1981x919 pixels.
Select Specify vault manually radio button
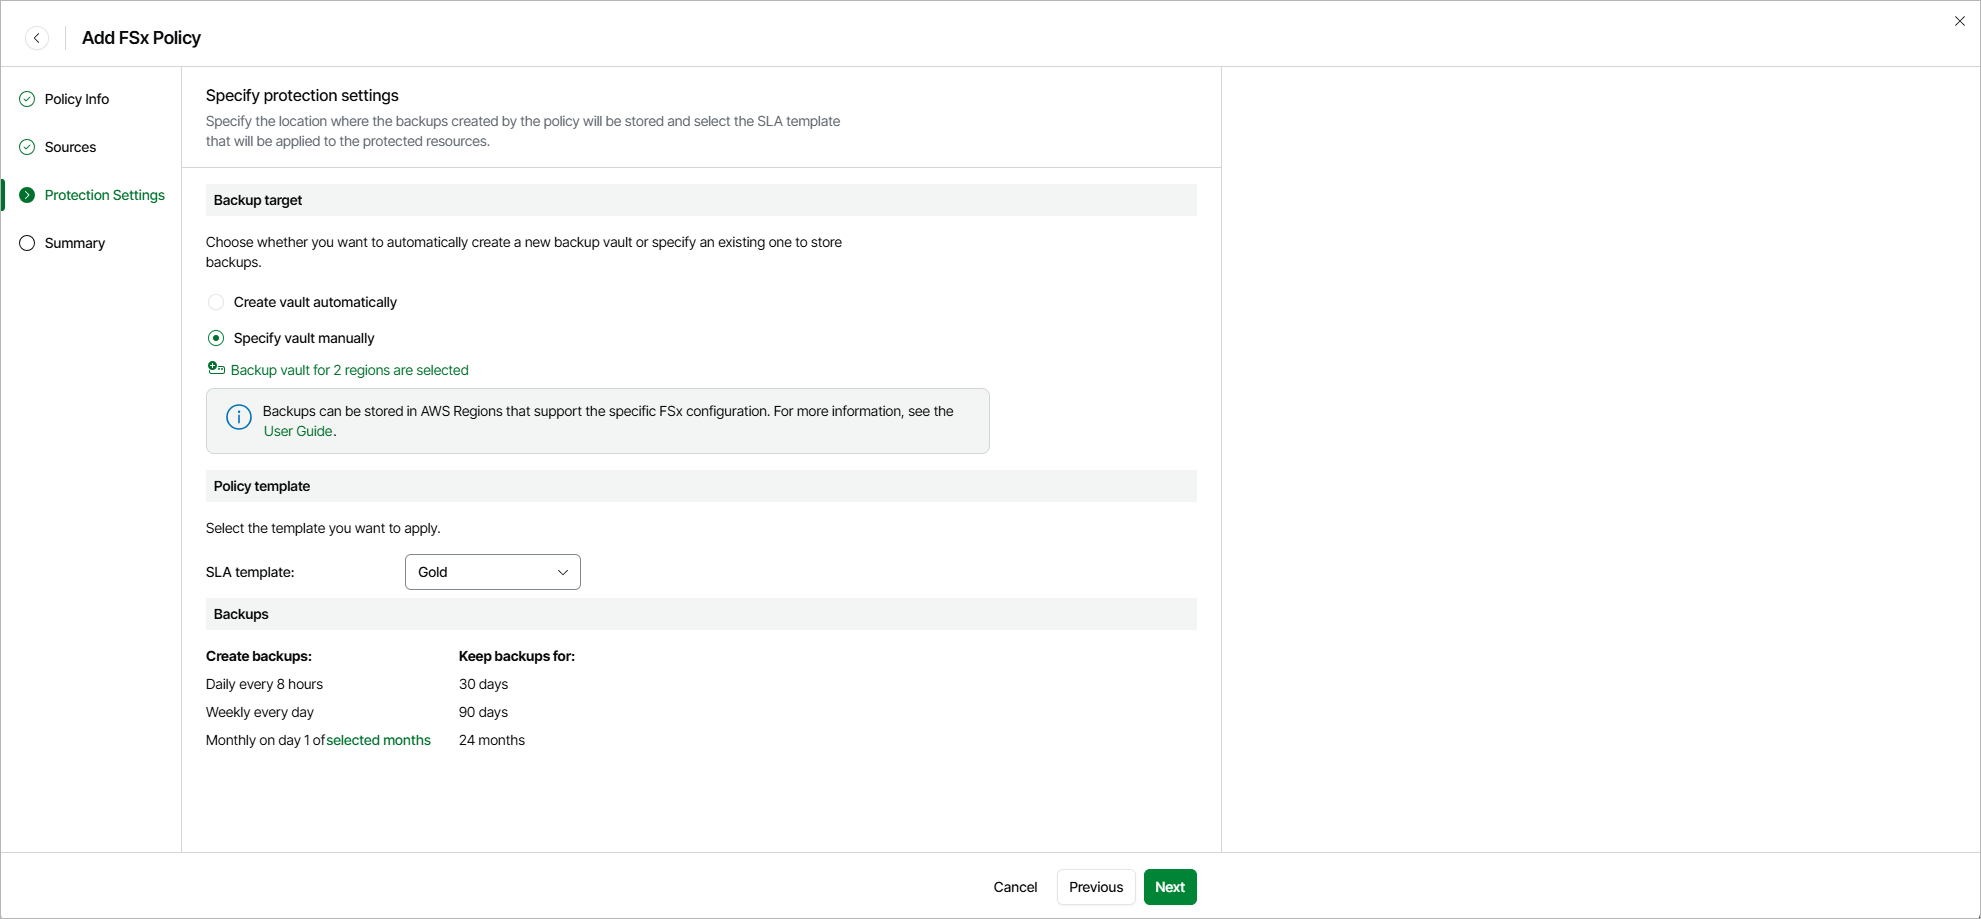(216, 338)
